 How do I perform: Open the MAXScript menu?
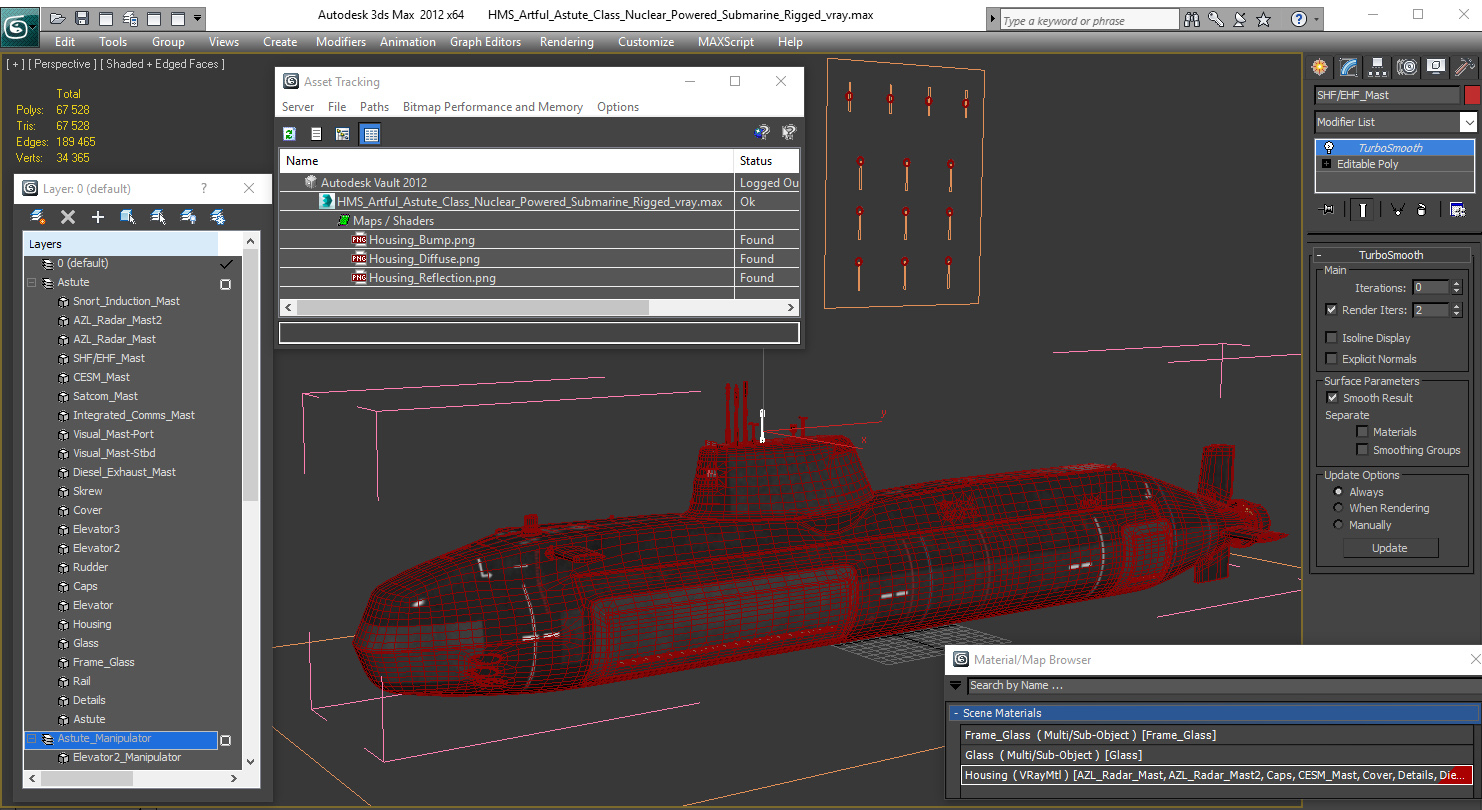click(726, 42)
